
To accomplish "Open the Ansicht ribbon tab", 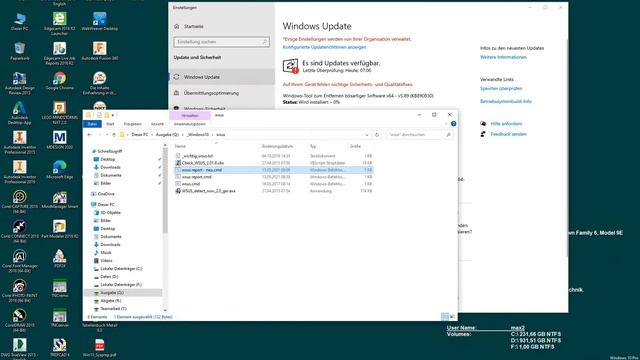I will point(157,124).
